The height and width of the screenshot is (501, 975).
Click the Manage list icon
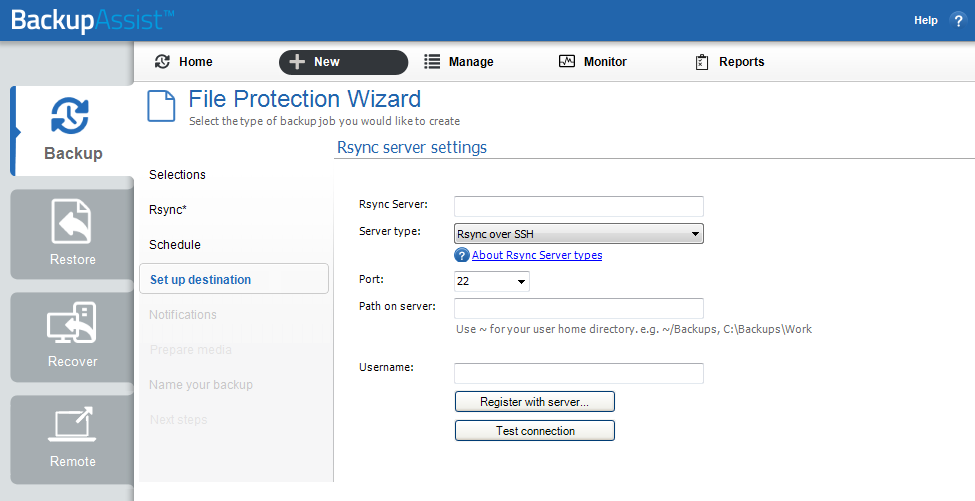tap(432, 62)
